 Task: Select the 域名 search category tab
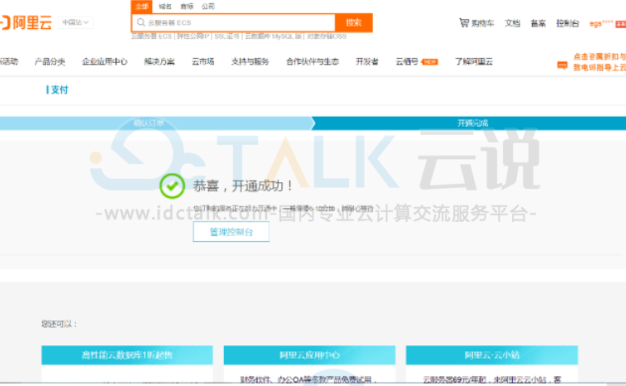(165, 6)
